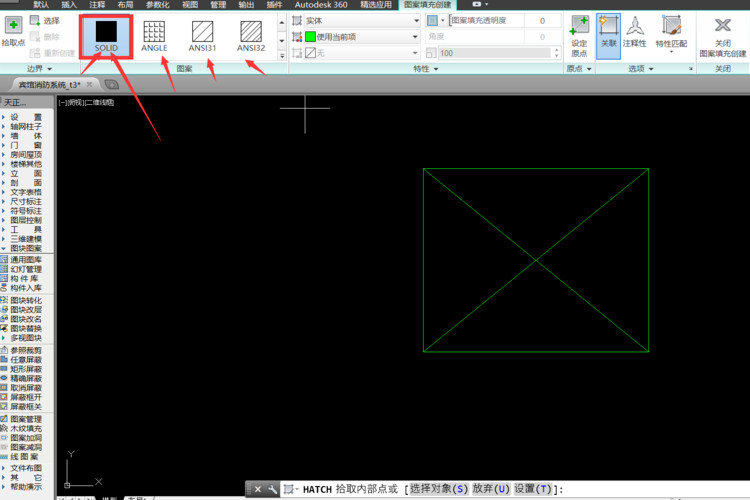
Task: Click the 关闭图案填充创建 close icon
Action: tap(722, 25)
